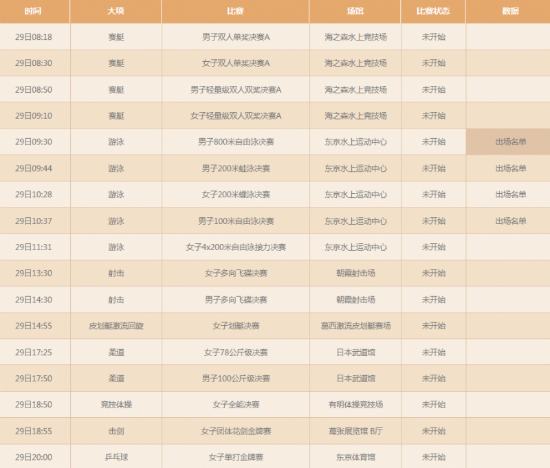Click the 大项 column header
This screenshot has height=468, width=550.
(x=116, y=11)
